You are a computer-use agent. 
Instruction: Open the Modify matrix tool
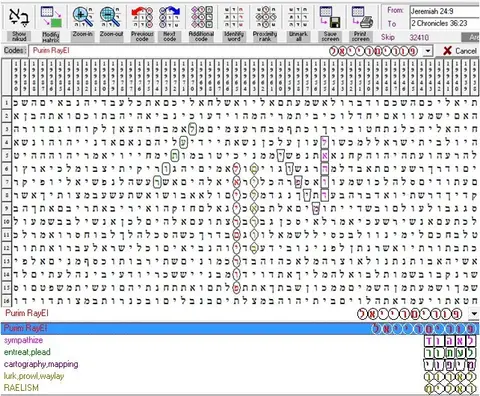(x=51, y=17)
